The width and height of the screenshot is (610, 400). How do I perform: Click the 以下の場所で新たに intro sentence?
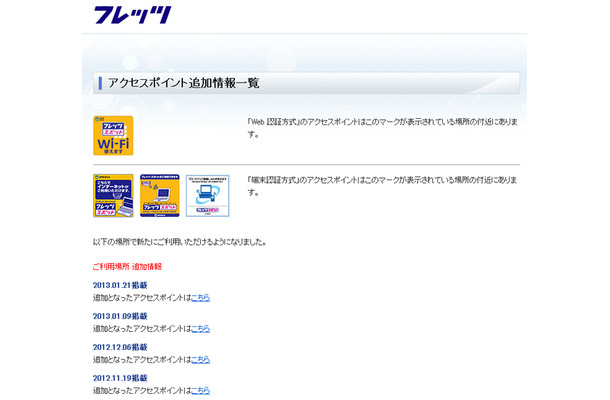[178, 242]
